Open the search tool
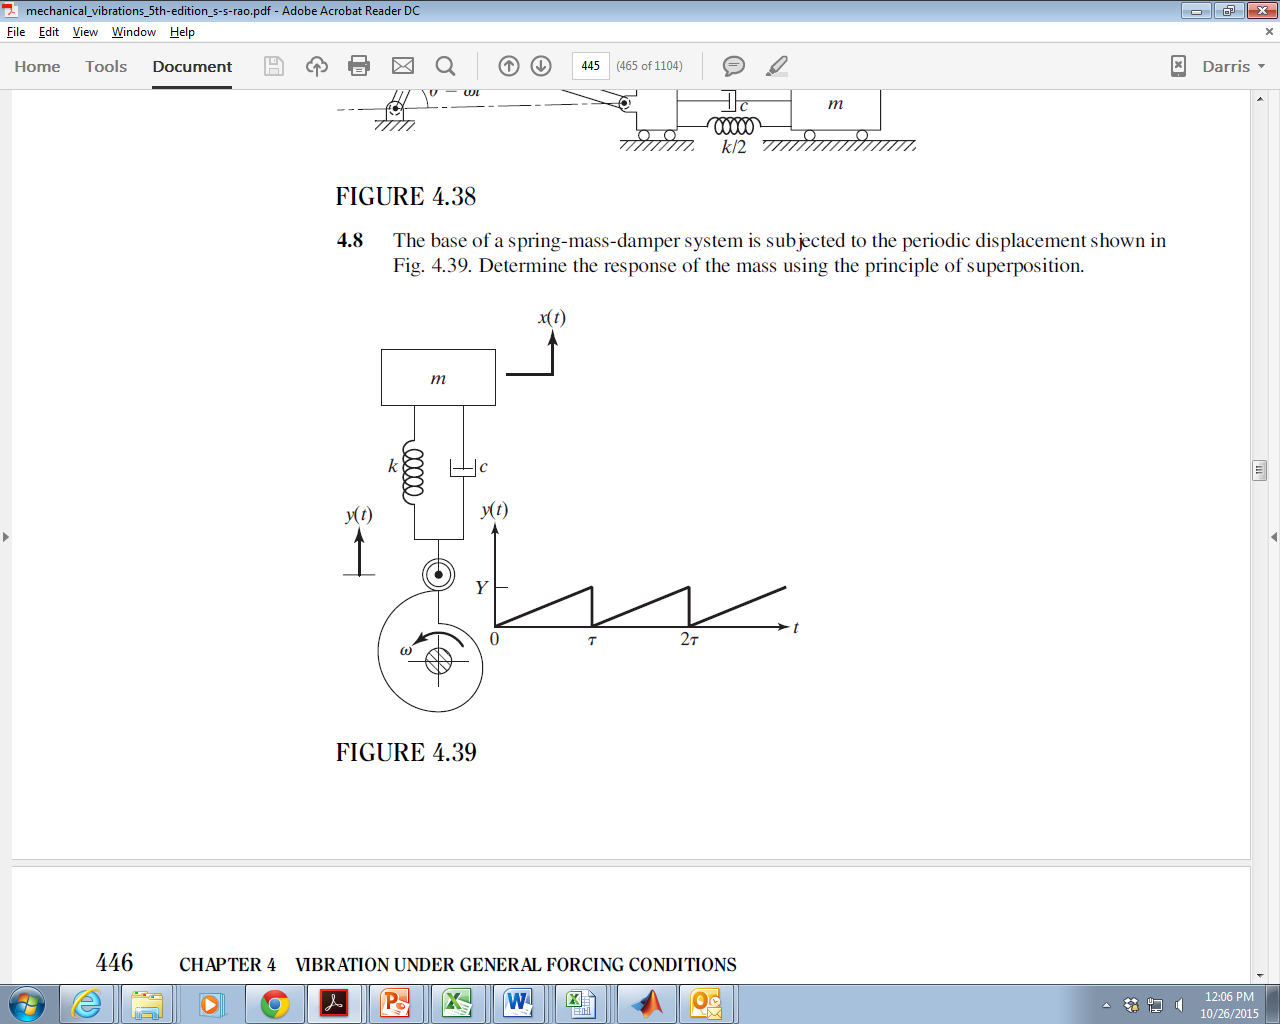1280x1024 pixels. [x=445, y=66]
